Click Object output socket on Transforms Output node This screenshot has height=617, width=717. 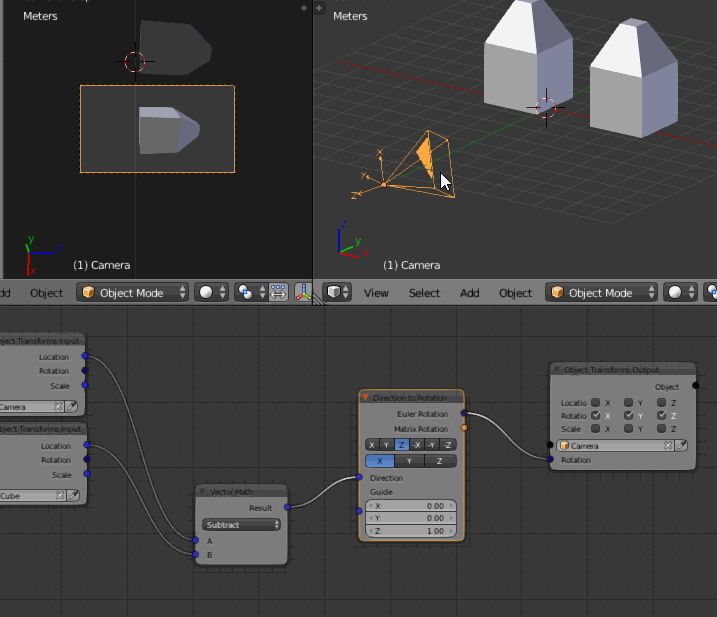coord(696,386)
